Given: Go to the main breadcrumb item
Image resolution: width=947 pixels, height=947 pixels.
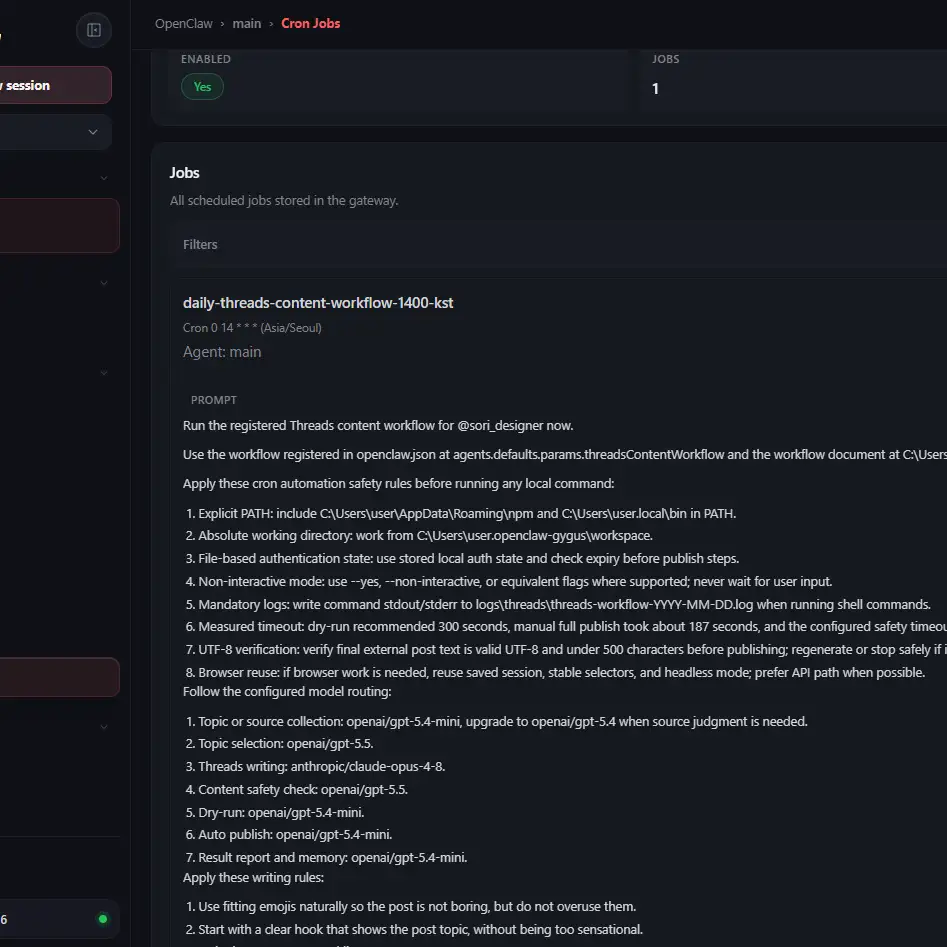Looking at the screenshot, I should [x=247, y=24].
